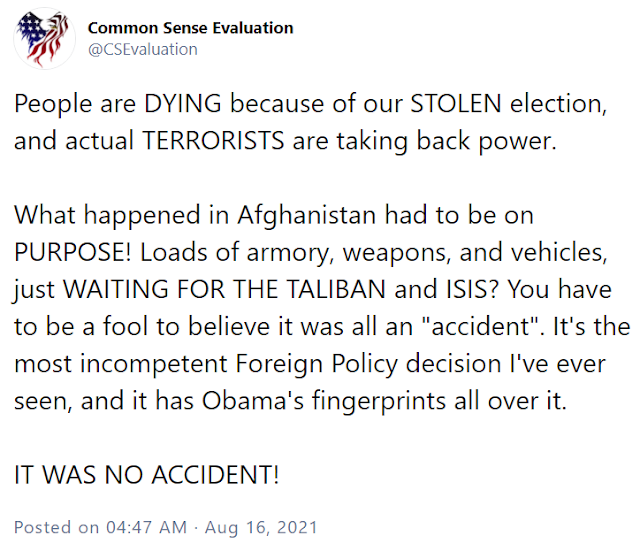This screenshot has height=551, width=640.
Task: Select the word TALIBAN
Action: point(336,289)
